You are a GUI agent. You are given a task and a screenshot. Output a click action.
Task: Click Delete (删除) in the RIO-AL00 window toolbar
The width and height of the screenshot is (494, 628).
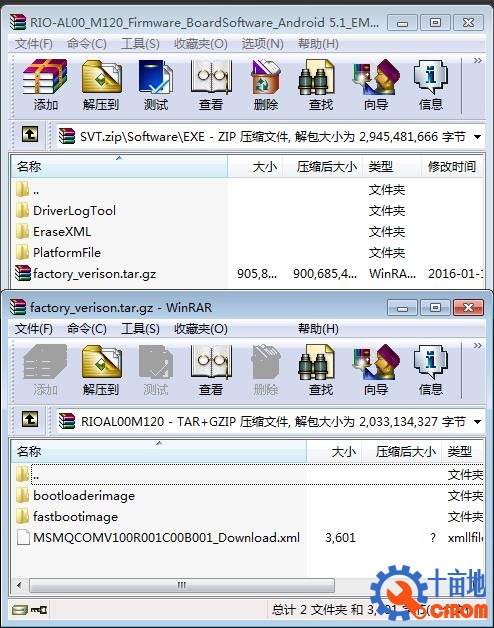click(x=266, y=85)
